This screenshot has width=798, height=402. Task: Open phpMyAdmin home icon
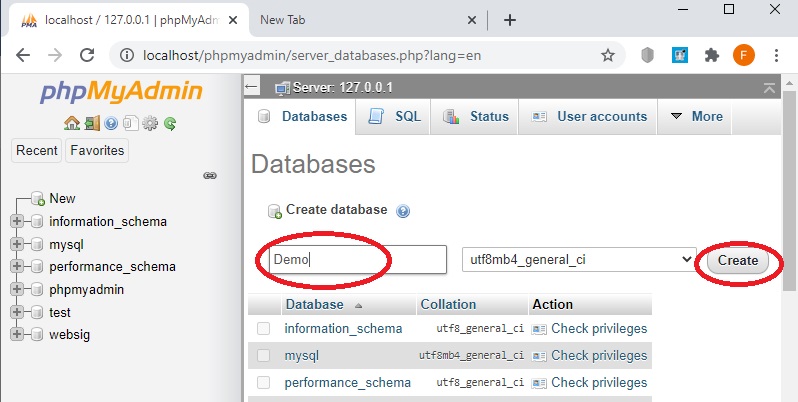click(72, 123)
